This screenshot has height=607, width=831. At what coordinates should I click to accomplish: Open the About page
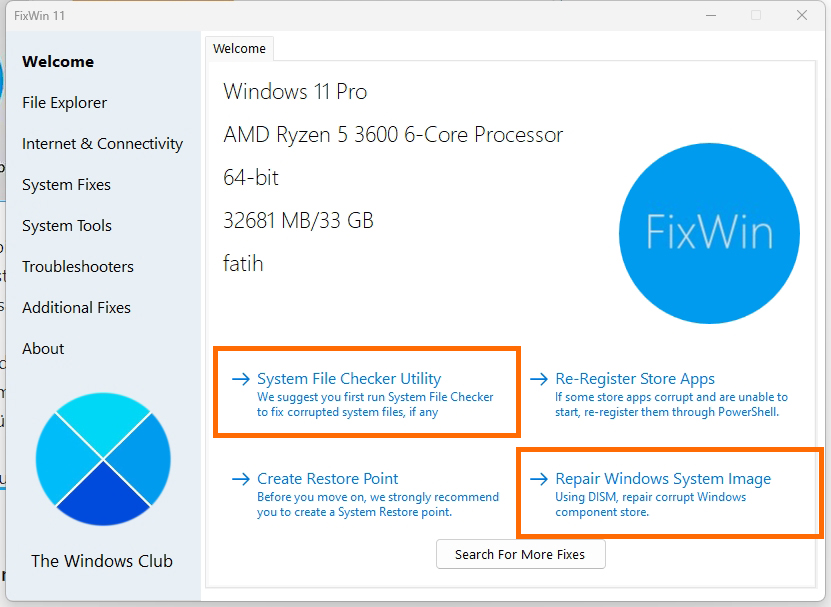pos(43,349)
